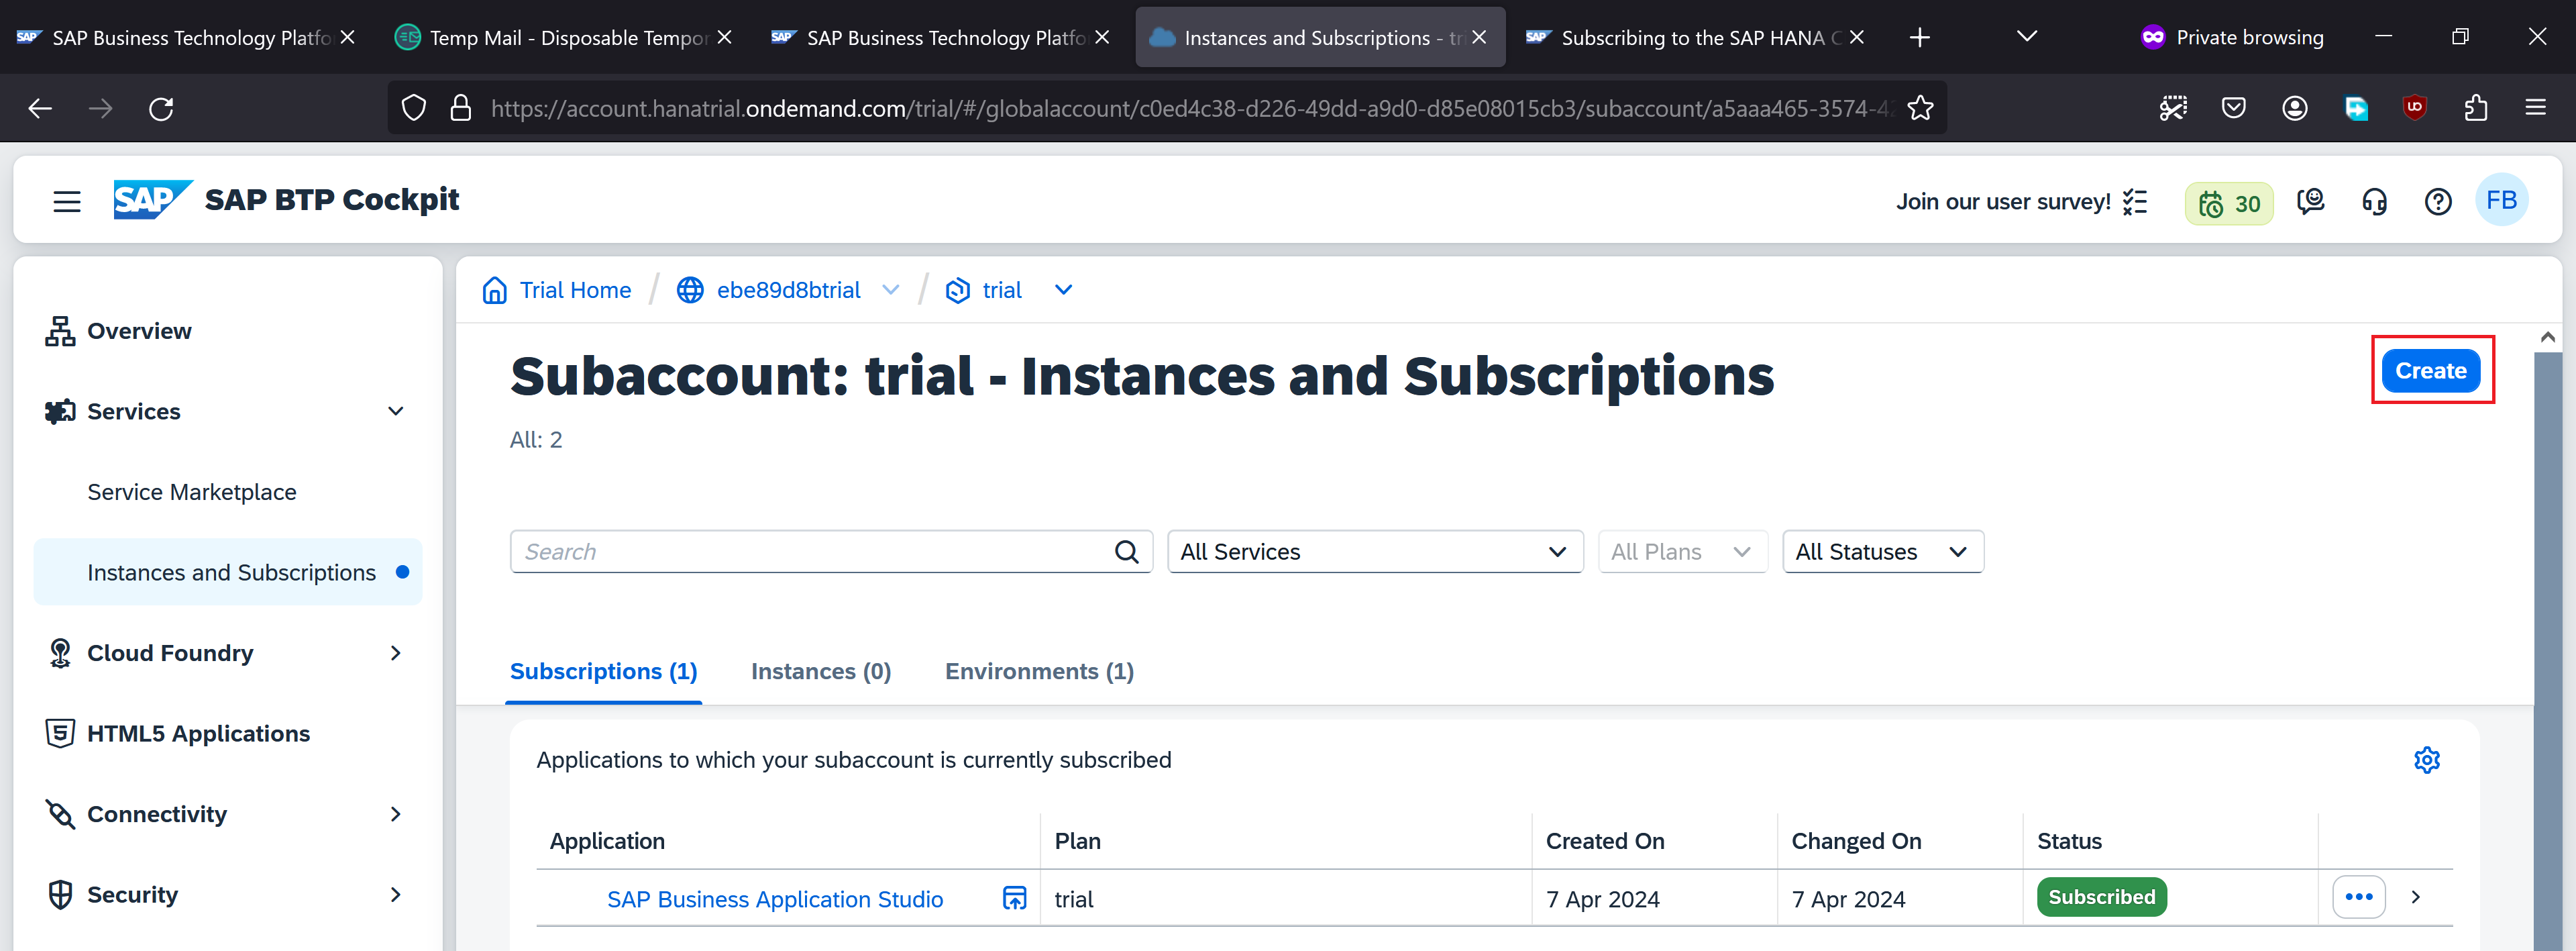This screenshot has height=951, width=2576.
Task: Bookmark this page with star icon
Action: (1920, 108)
